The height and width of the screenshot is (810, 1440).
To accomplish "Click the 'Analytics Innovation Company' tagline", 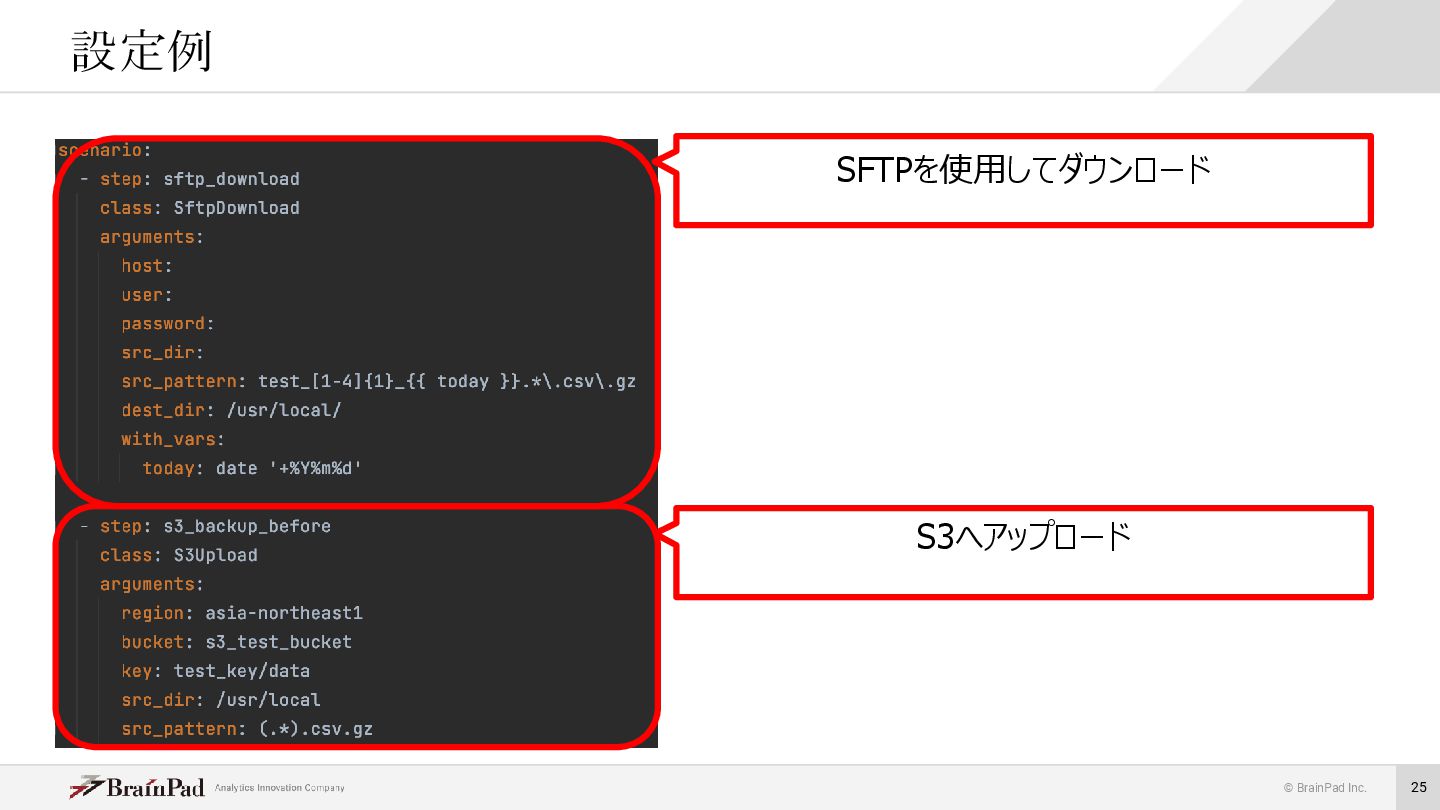I will point(280,788).
